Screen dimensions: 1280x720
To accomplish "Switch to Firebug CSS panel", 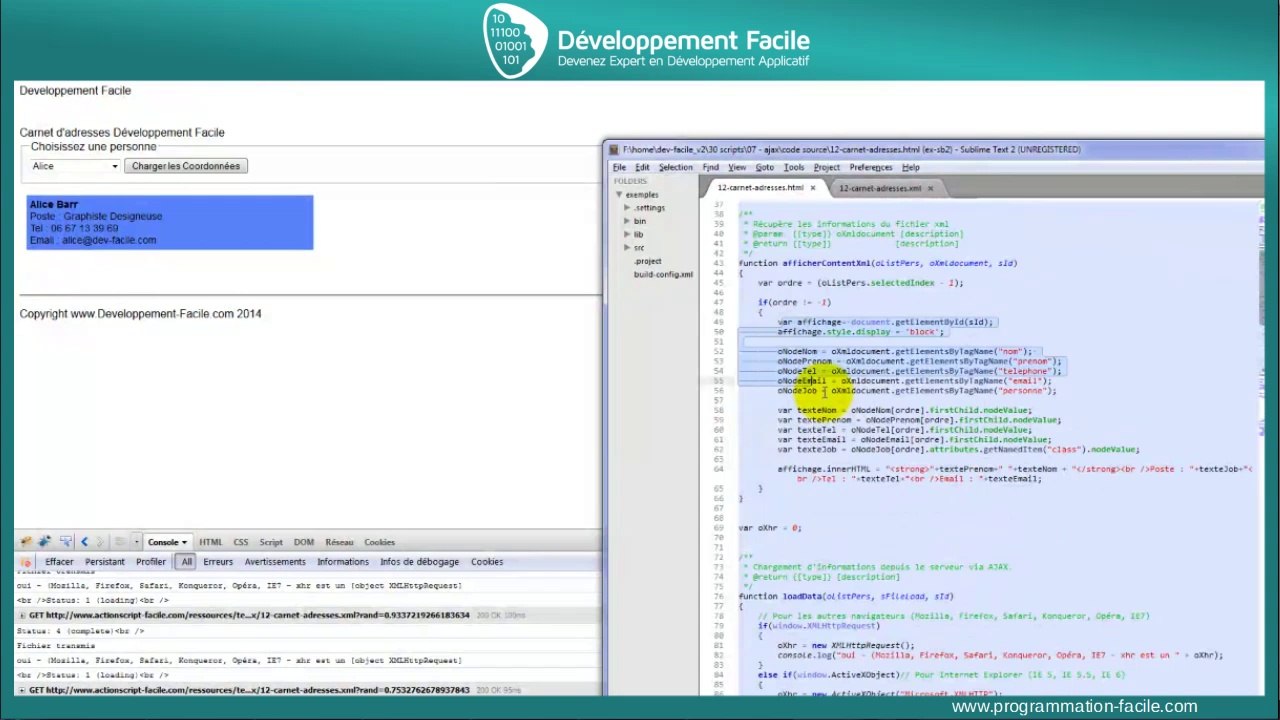I will [241, 542].
